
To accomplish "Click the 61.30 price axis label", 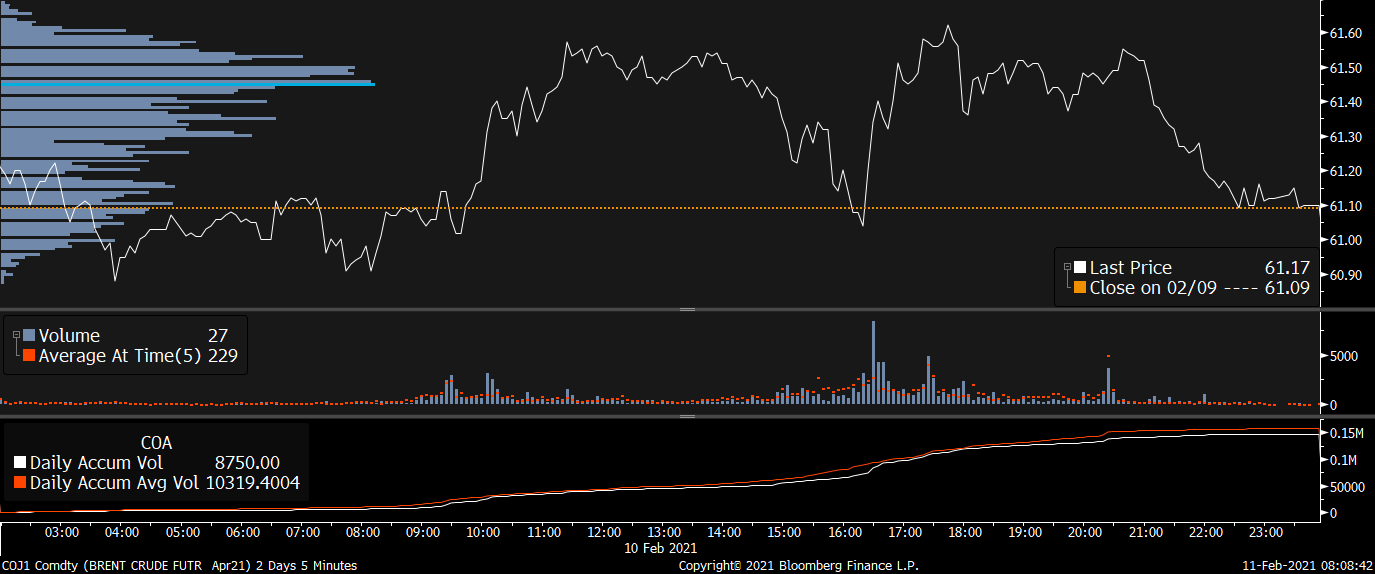I will click(1346, 137).
